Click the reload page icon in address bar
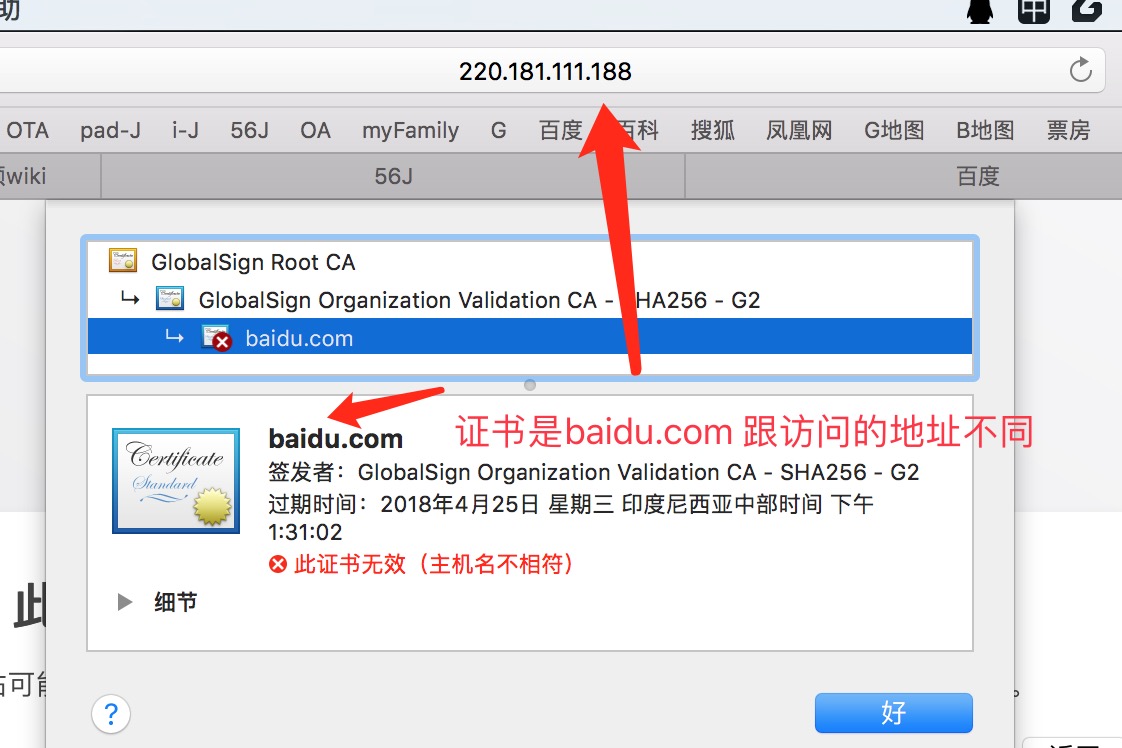The height and width of the screenshot is (748, 1122). tap(1080, 70)
